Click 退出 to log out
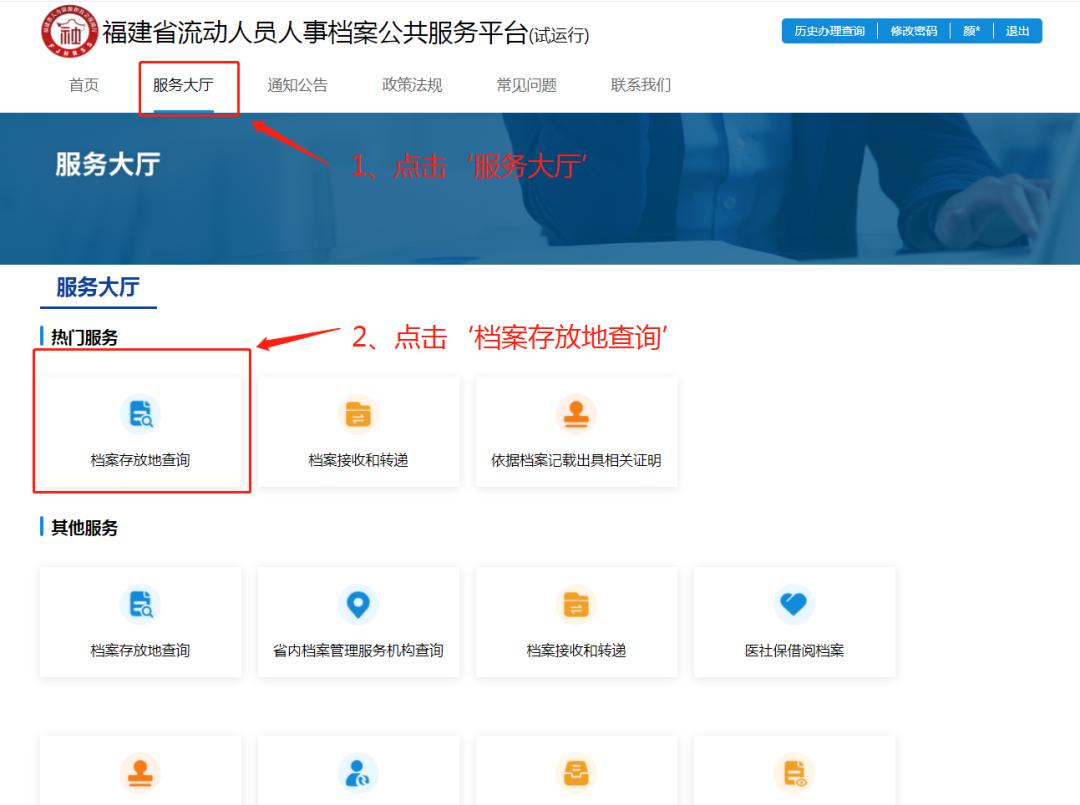Viewport: 1080px width, 805px height. click(1017, 31)
